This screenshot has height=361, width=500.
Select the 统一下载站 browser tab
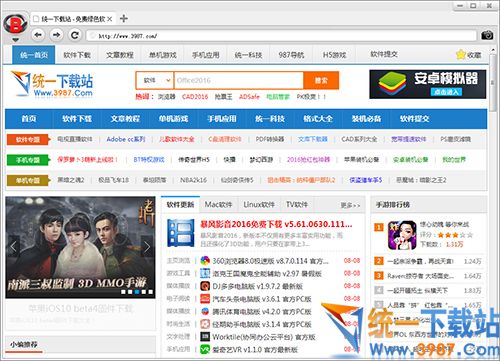(x=73, y=19)
